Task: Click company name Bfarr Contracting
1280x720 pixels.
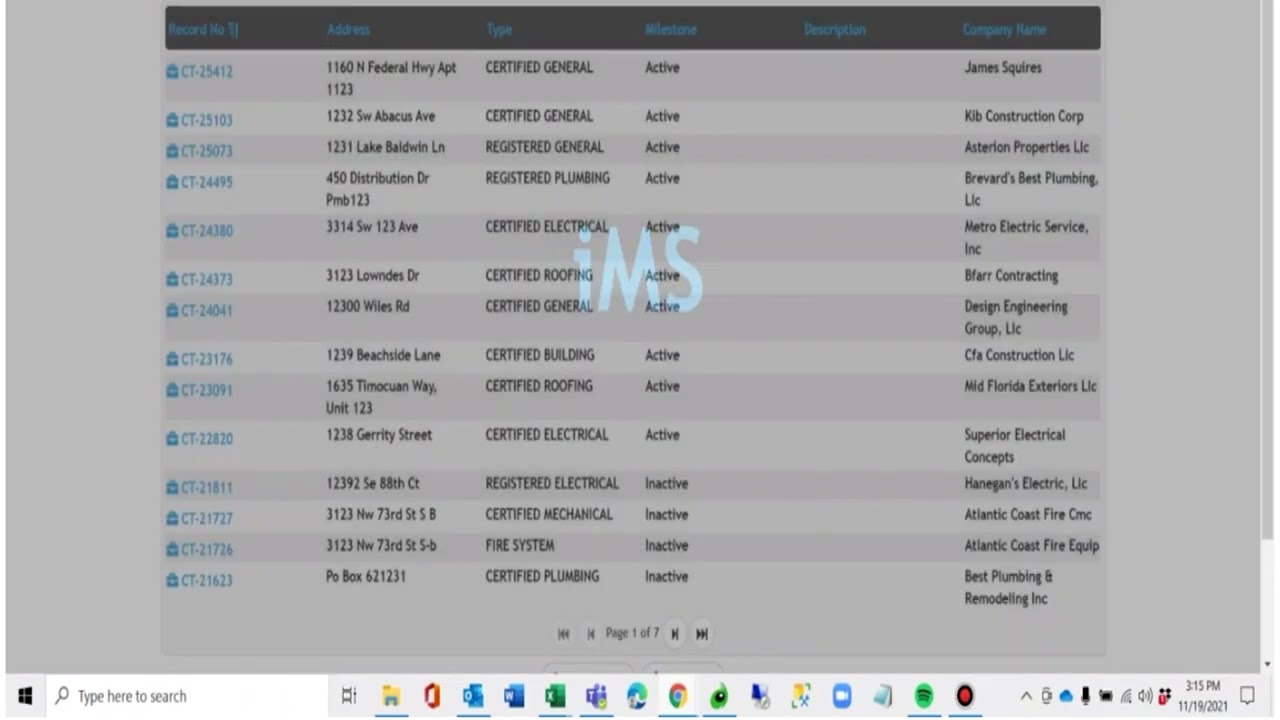Action: [1011, 275]
